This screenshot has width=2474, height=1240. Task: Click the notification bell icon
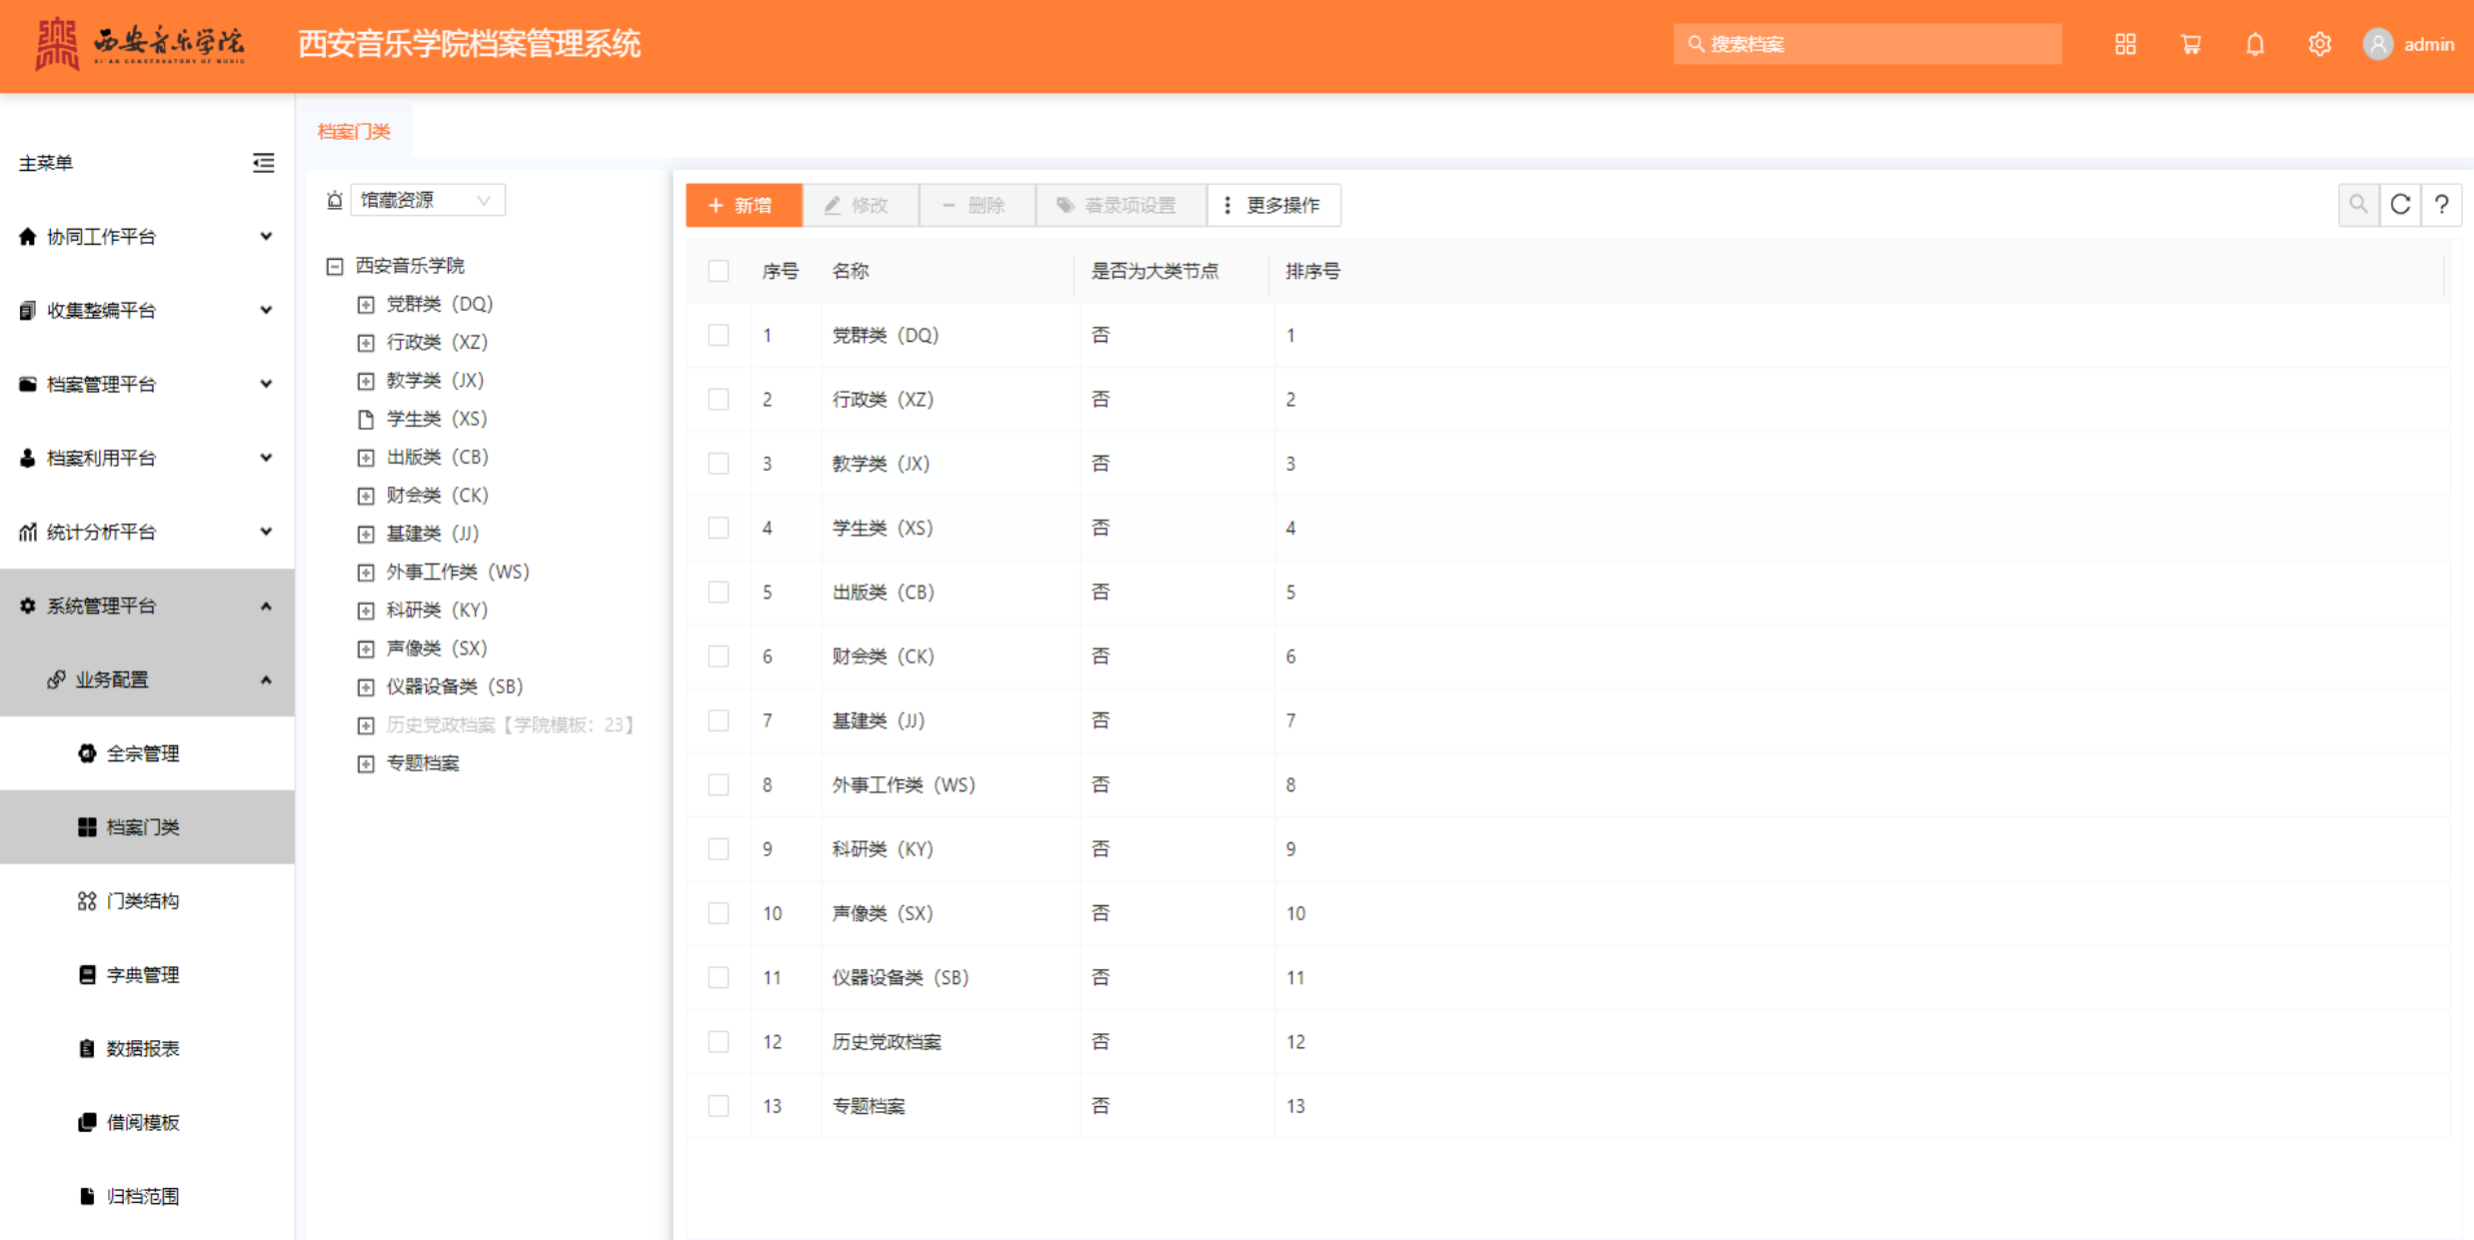(2254, 45)
